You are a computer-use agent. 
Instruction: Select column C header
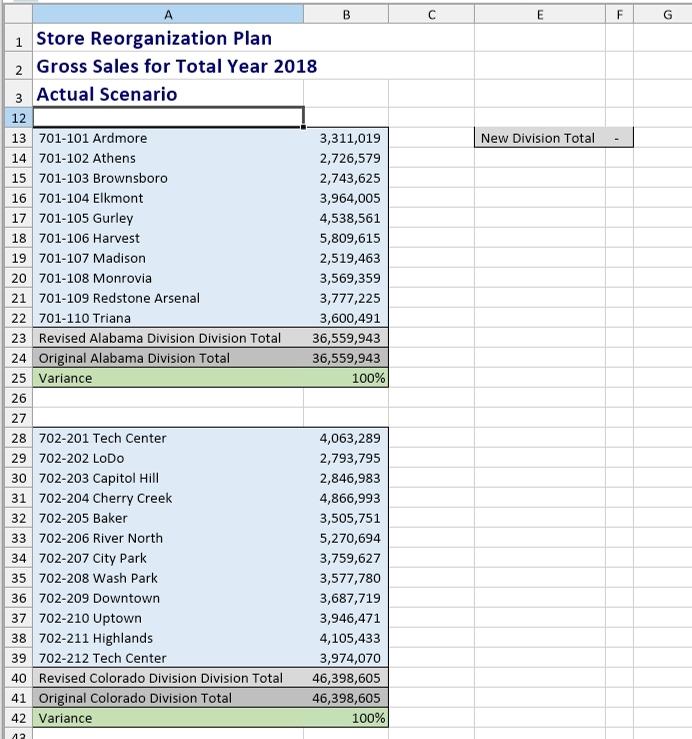pyautogui.click(x=431, y=15)
